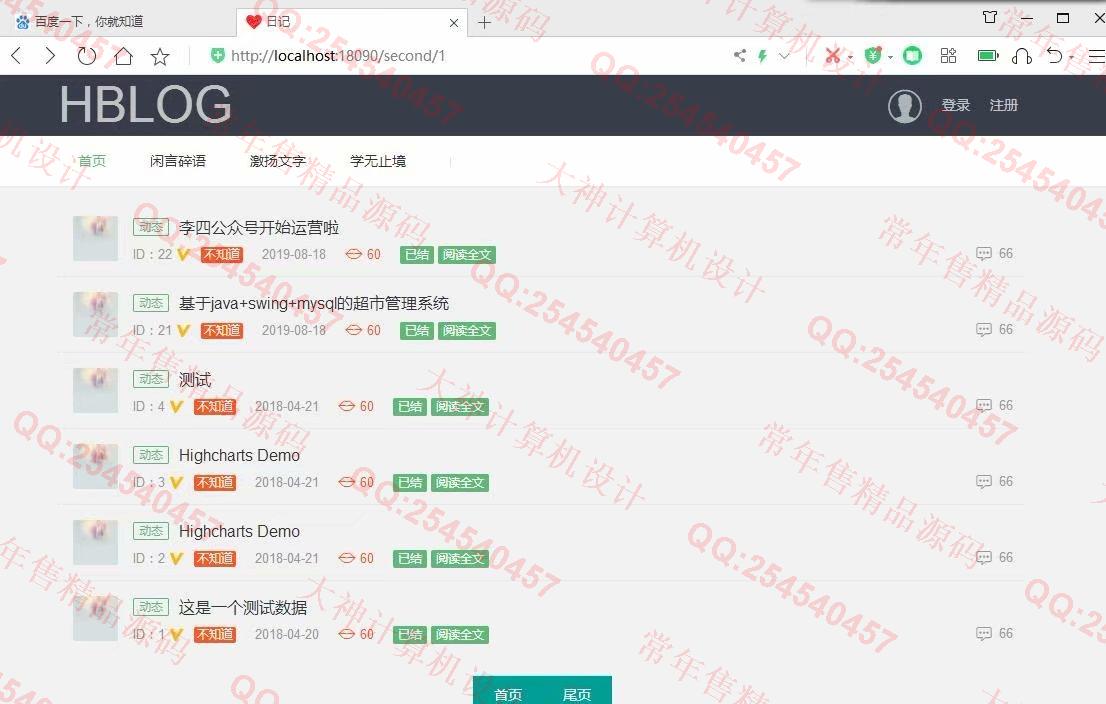The width and height of the screenshot is (1106, 704).
Task: Click the 注册 register link
Action: [1004, 105]
